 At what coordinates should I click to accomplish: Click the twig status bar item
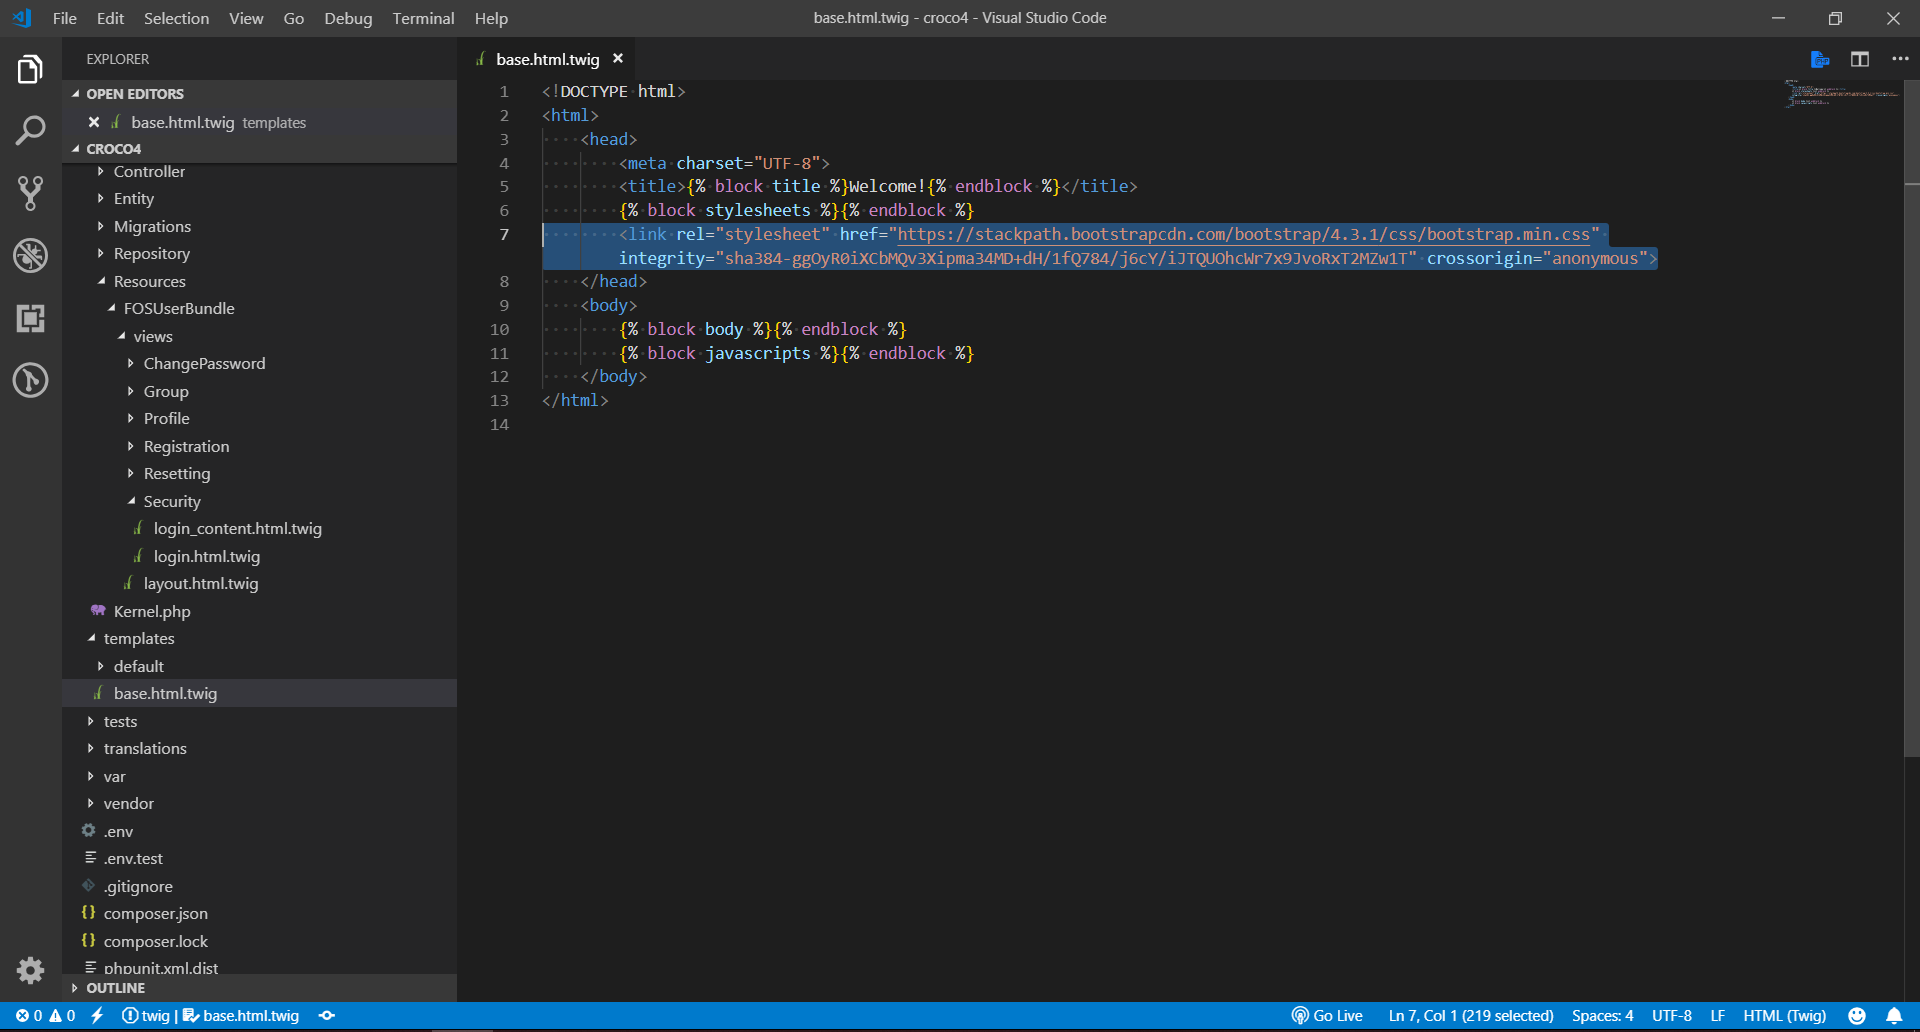147,1016
